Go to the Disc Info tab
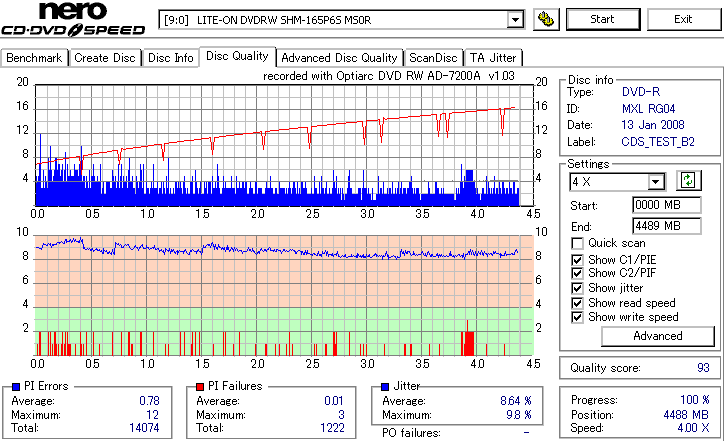724x441 pixels. [170, 58]
